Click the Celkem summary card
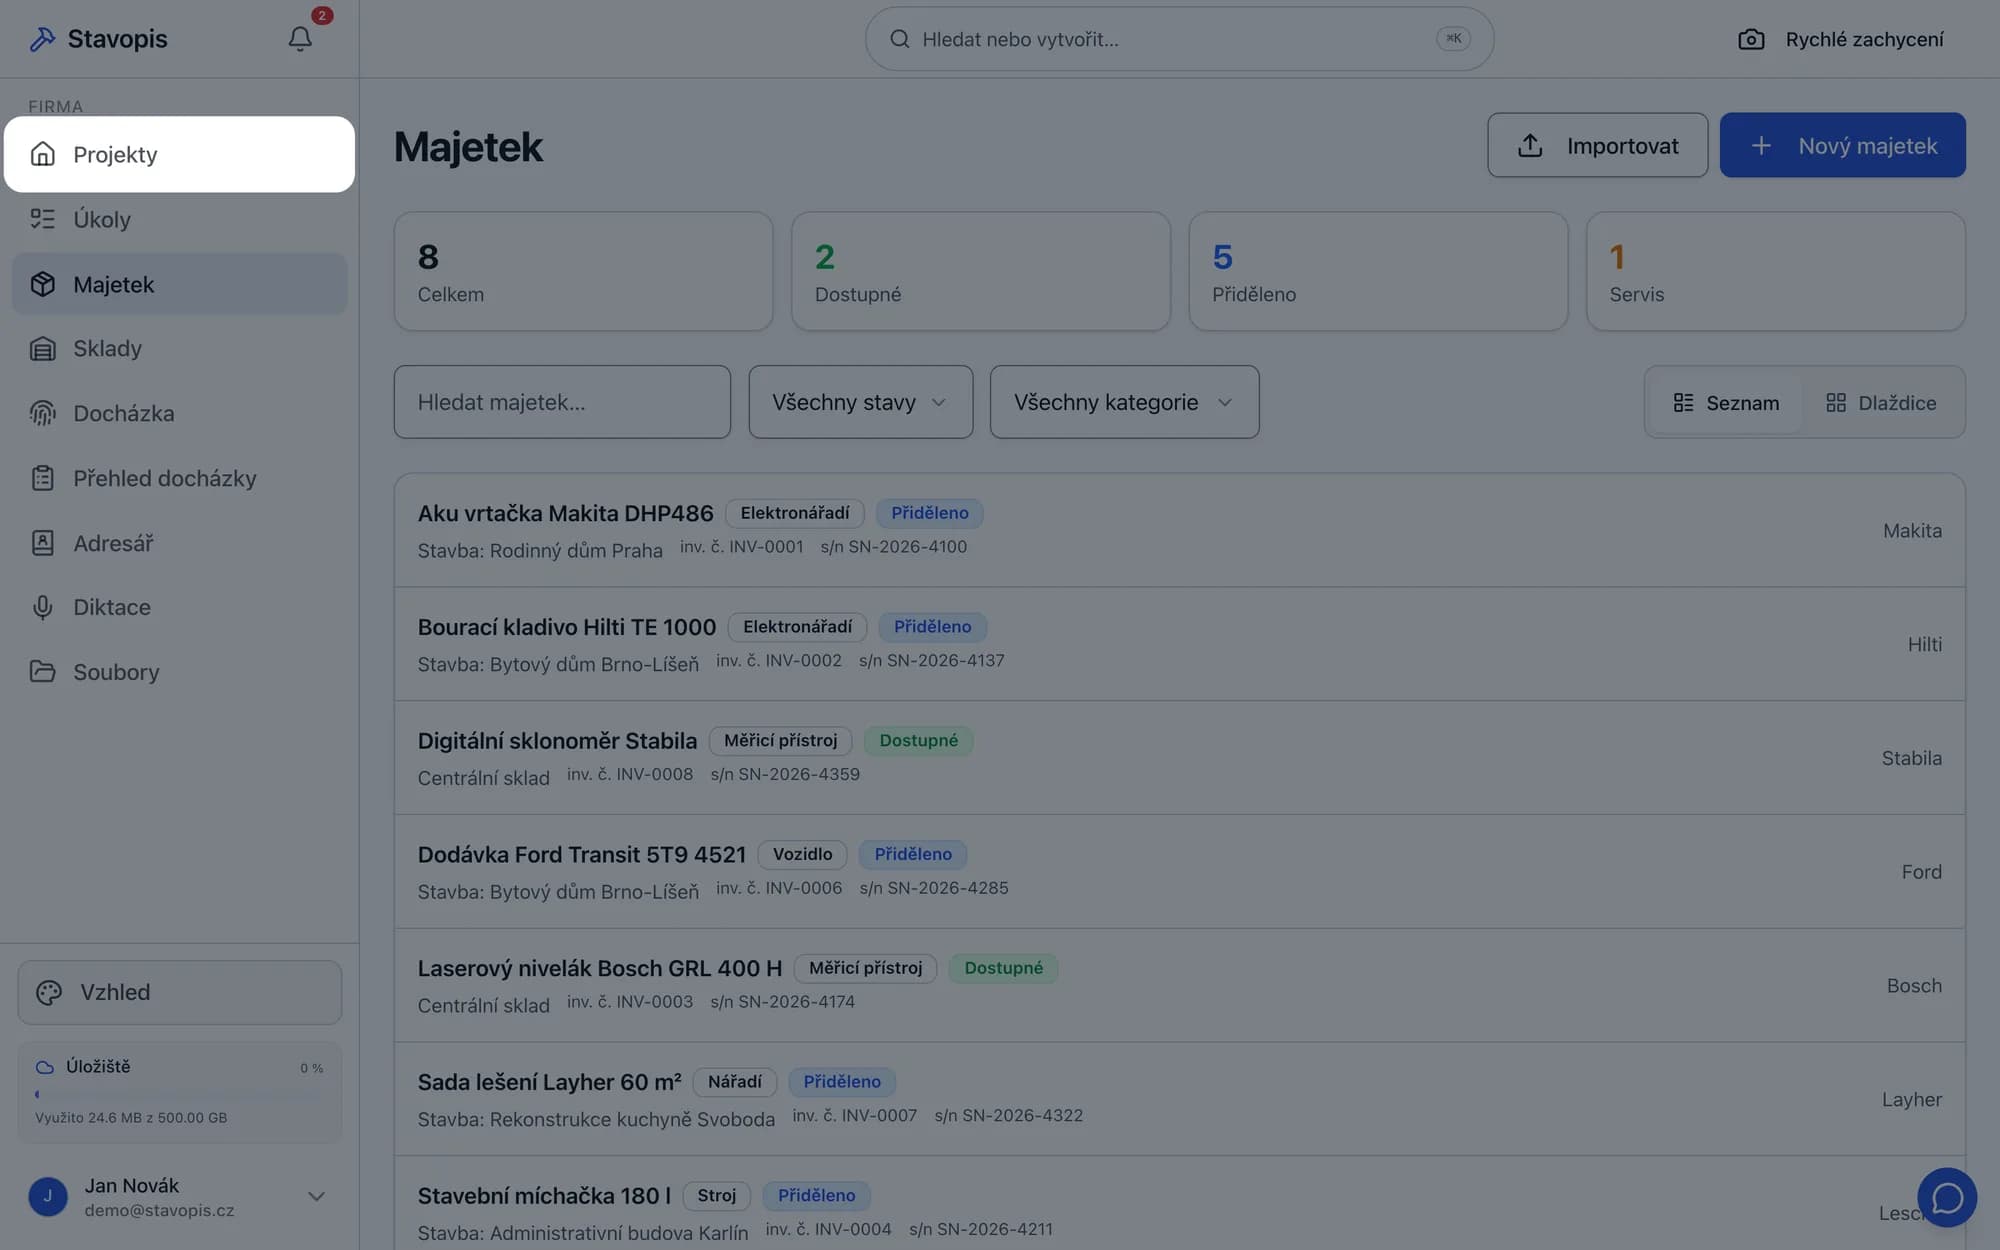 pos(583,271)
